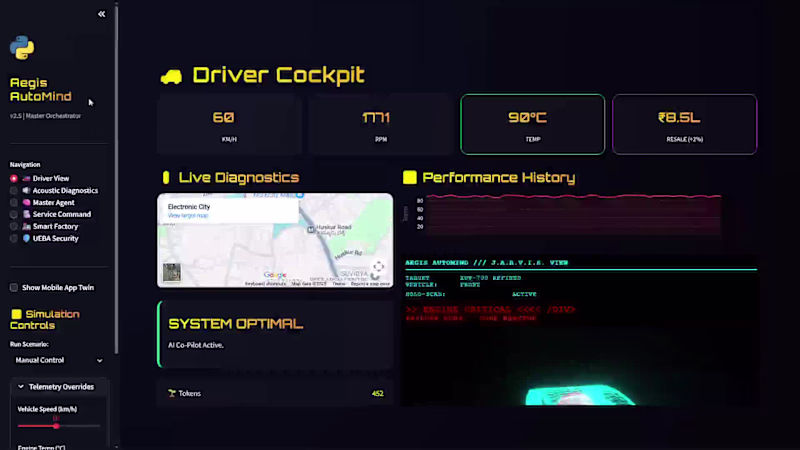Select the Master Agent radio button
800x450 pixels.
[x=14, y=203]
